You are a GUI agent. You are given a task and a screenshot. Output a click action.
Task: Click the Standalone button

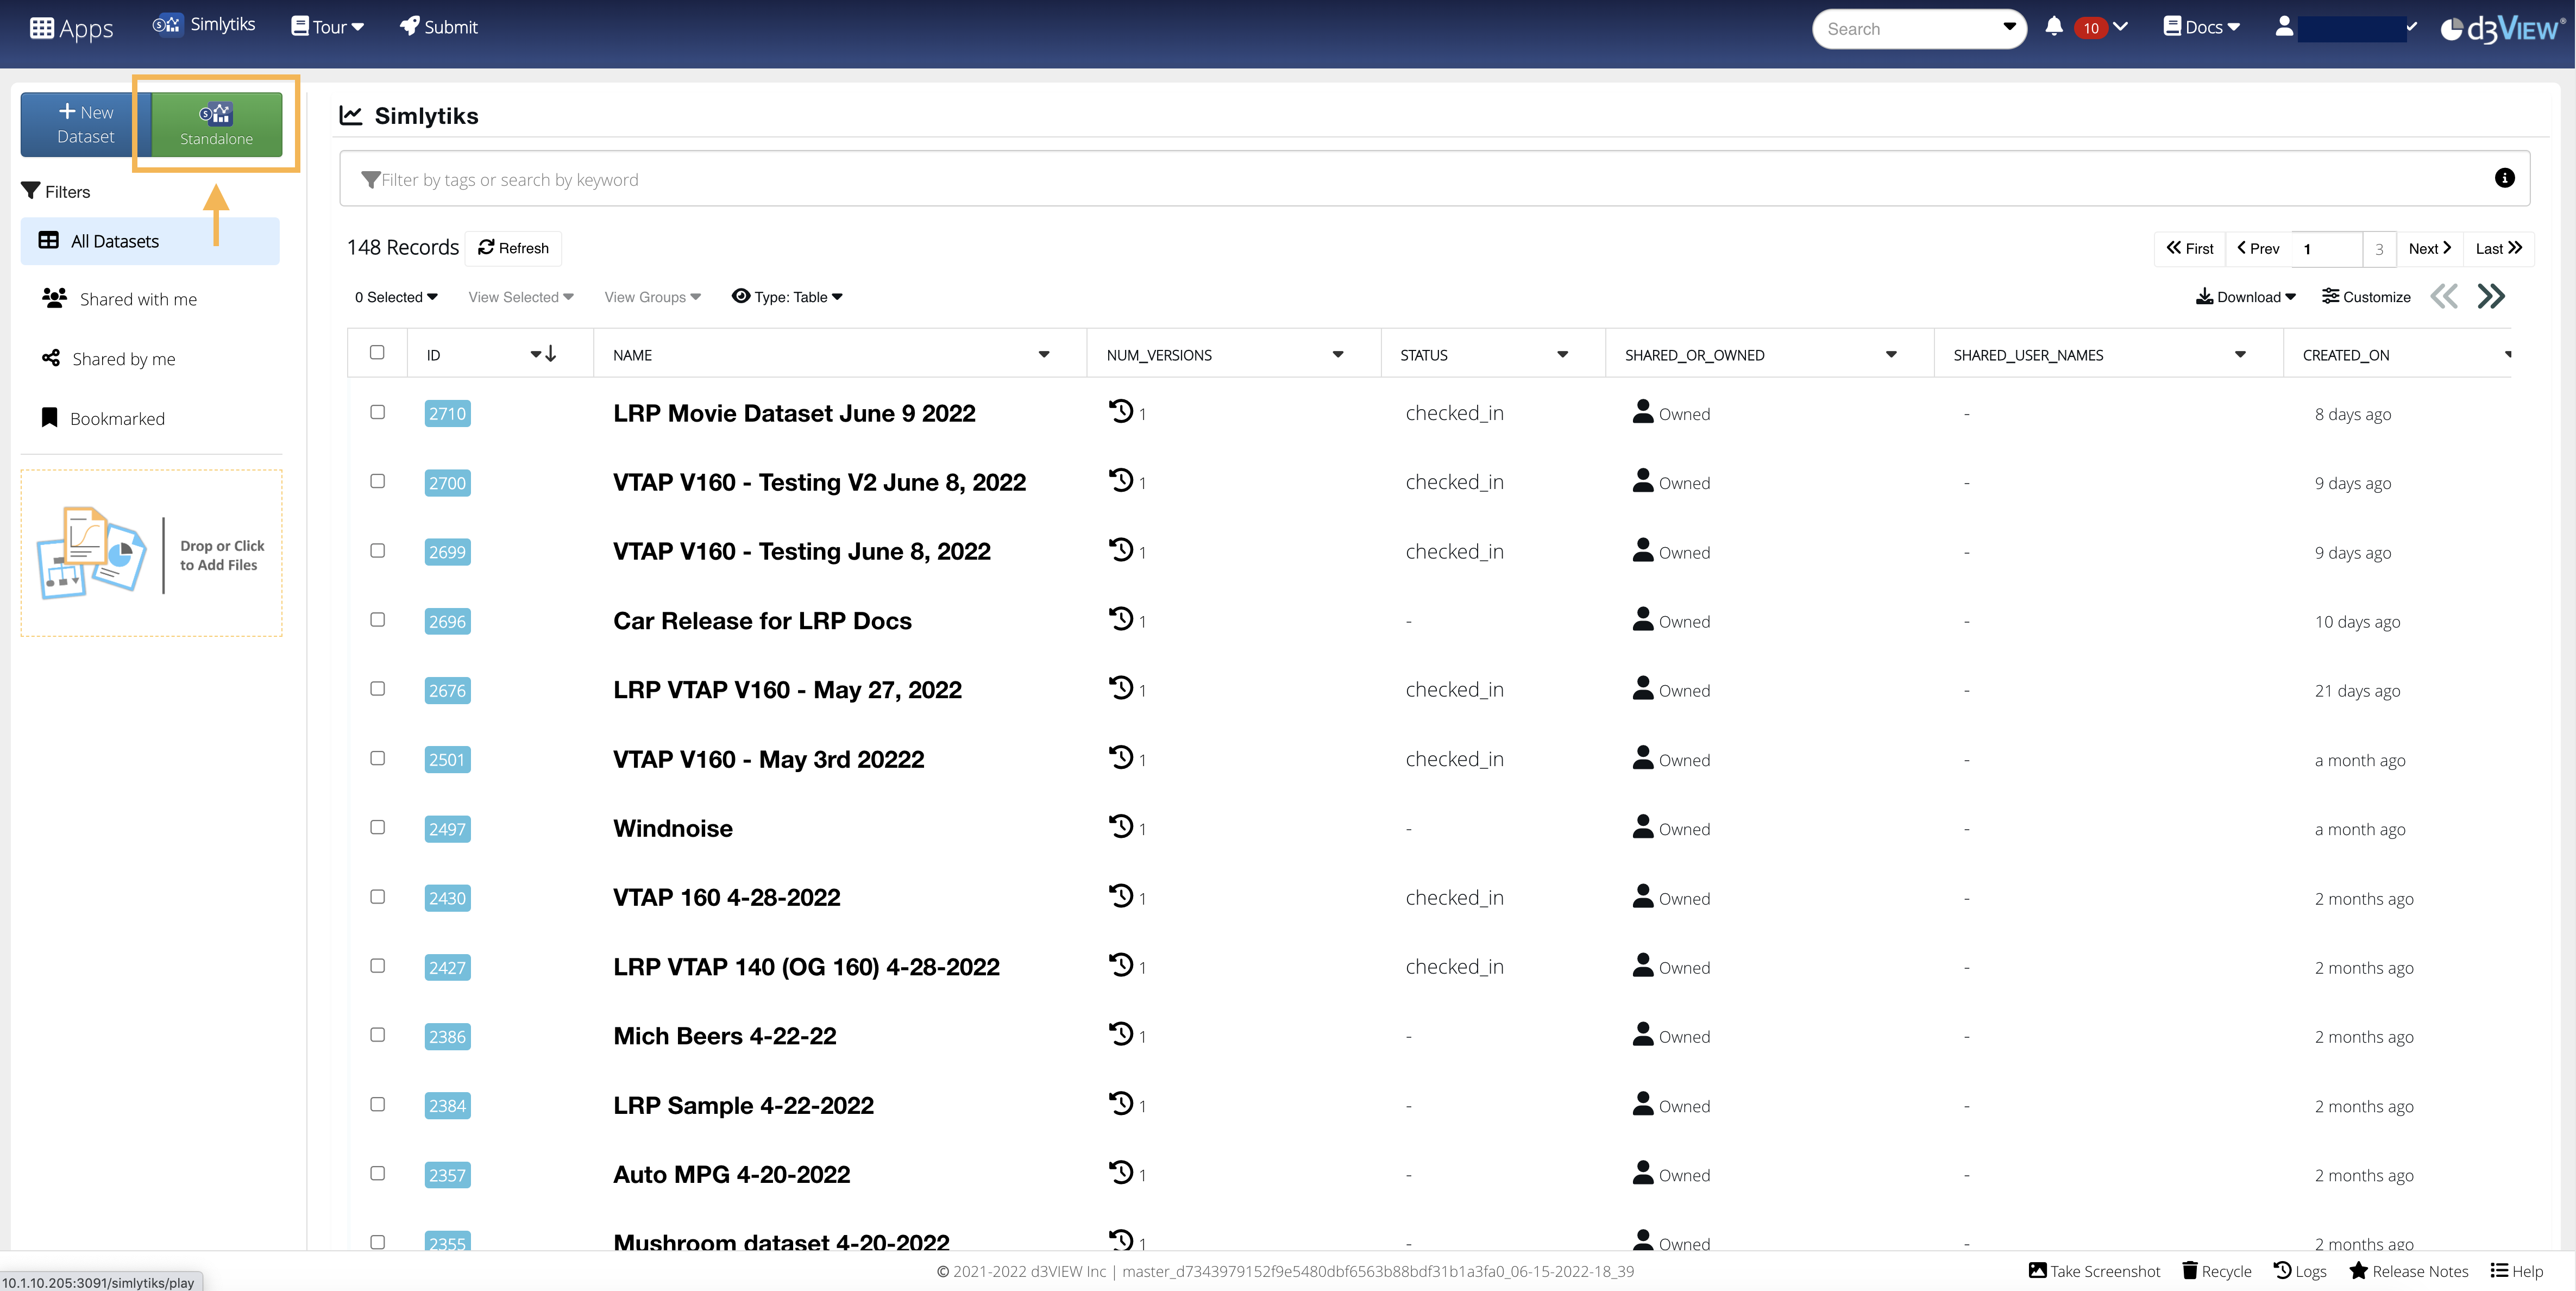tap(217, 124)
